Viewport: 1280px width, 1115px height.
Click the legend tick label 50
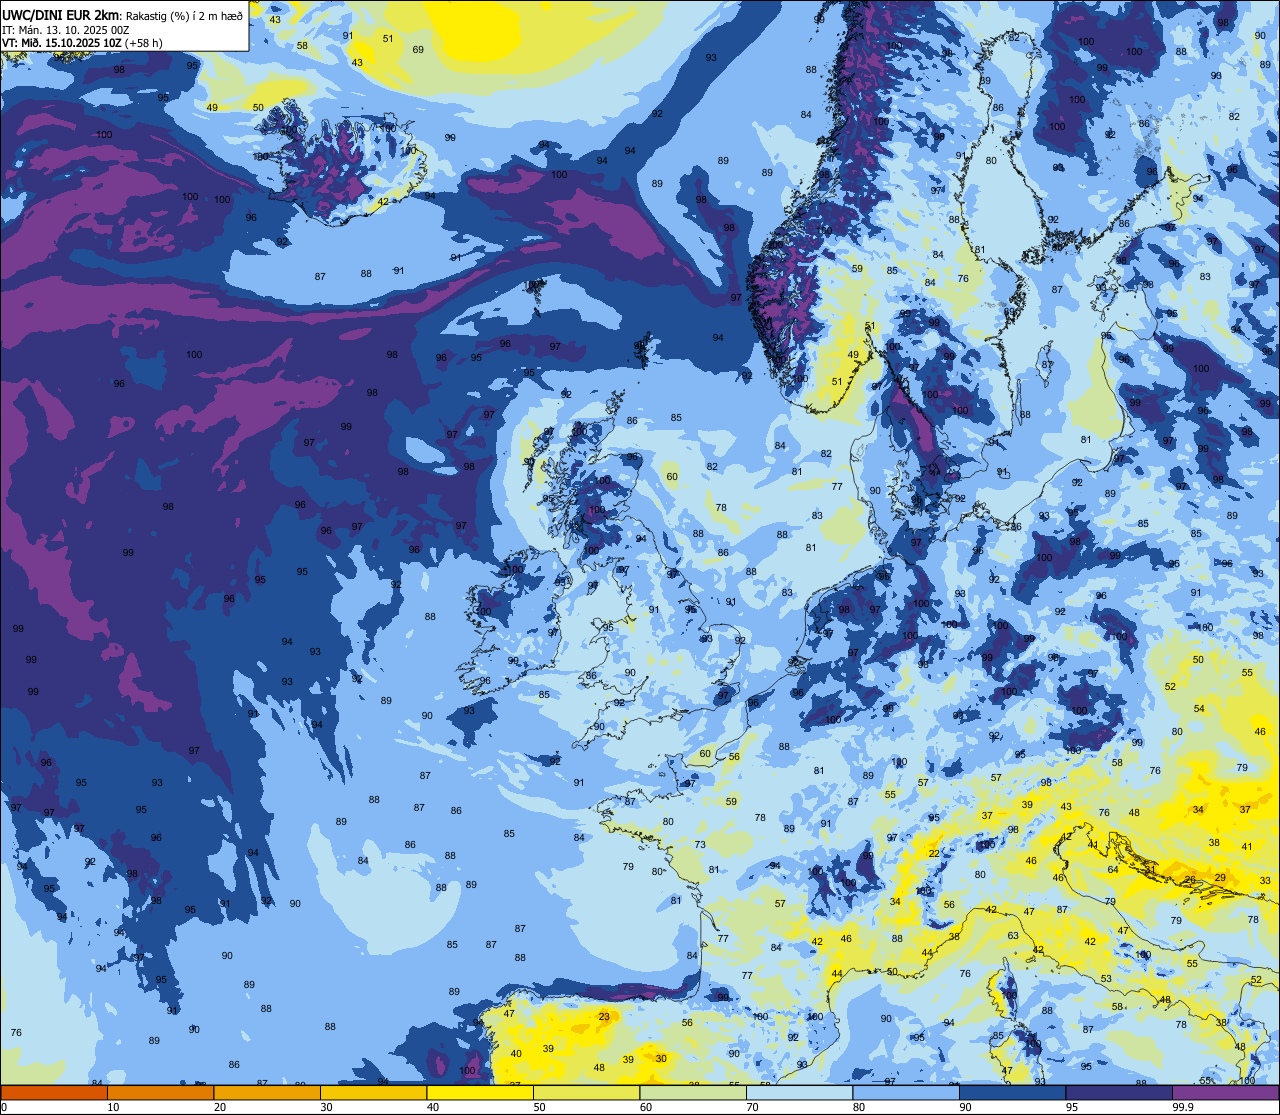point(539,1107)
